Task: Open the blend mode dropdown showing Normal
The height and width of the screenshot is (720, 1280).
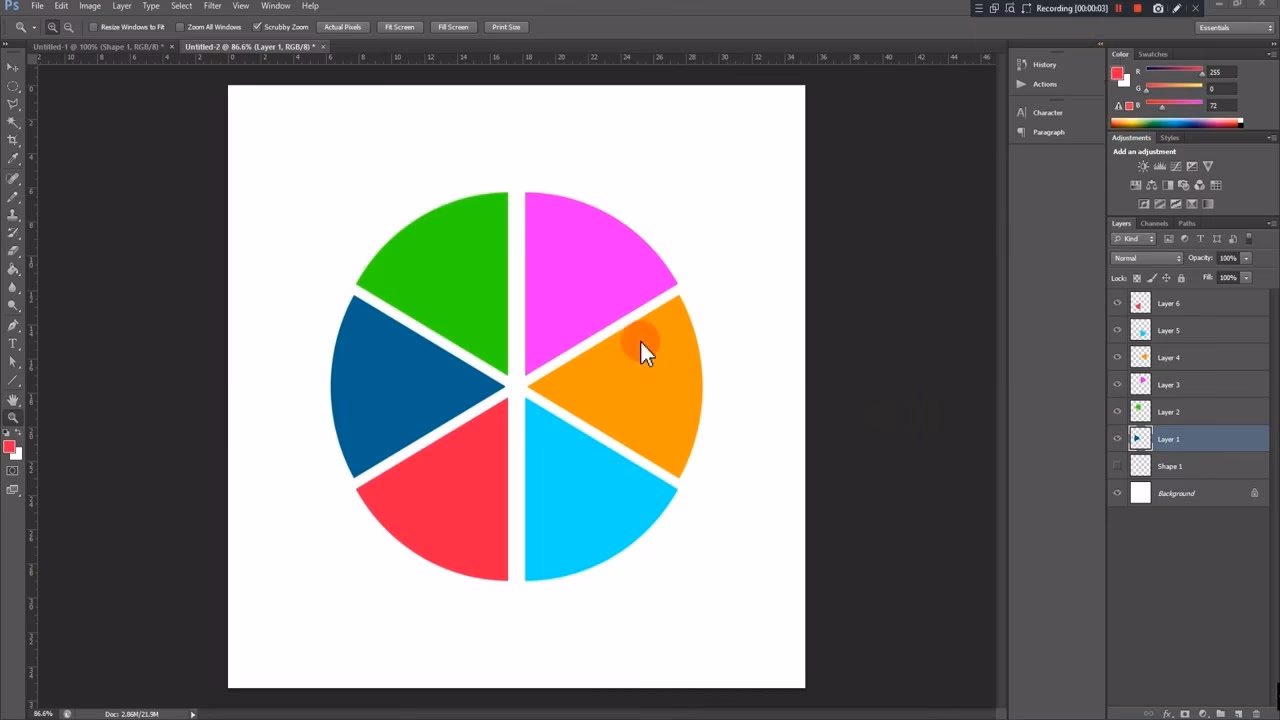Action: [x=1145, y=257]
